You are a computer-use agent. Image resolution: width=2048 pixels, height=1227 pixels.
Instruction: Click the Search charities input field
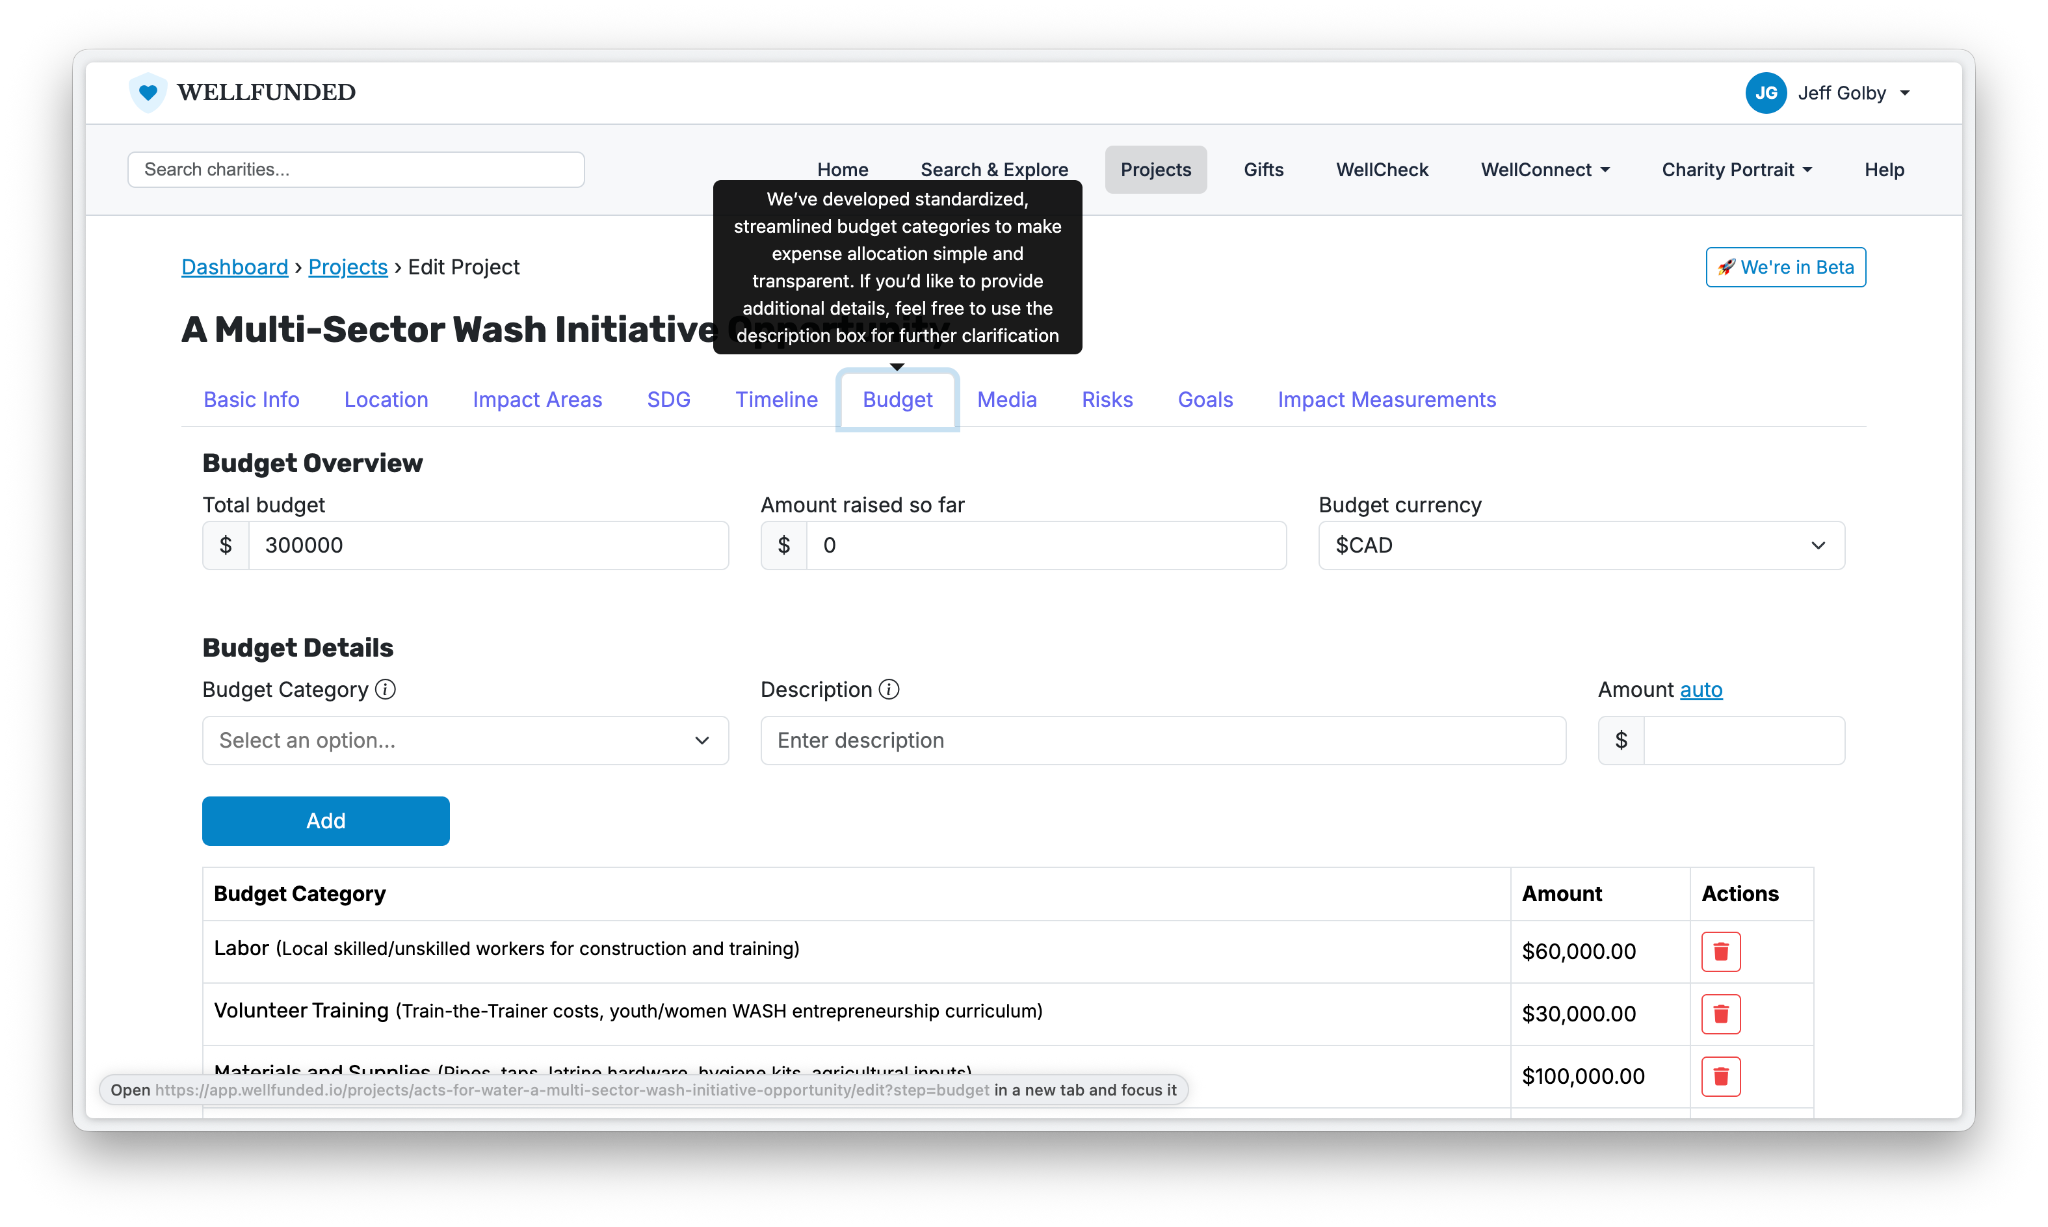(356, 170)
